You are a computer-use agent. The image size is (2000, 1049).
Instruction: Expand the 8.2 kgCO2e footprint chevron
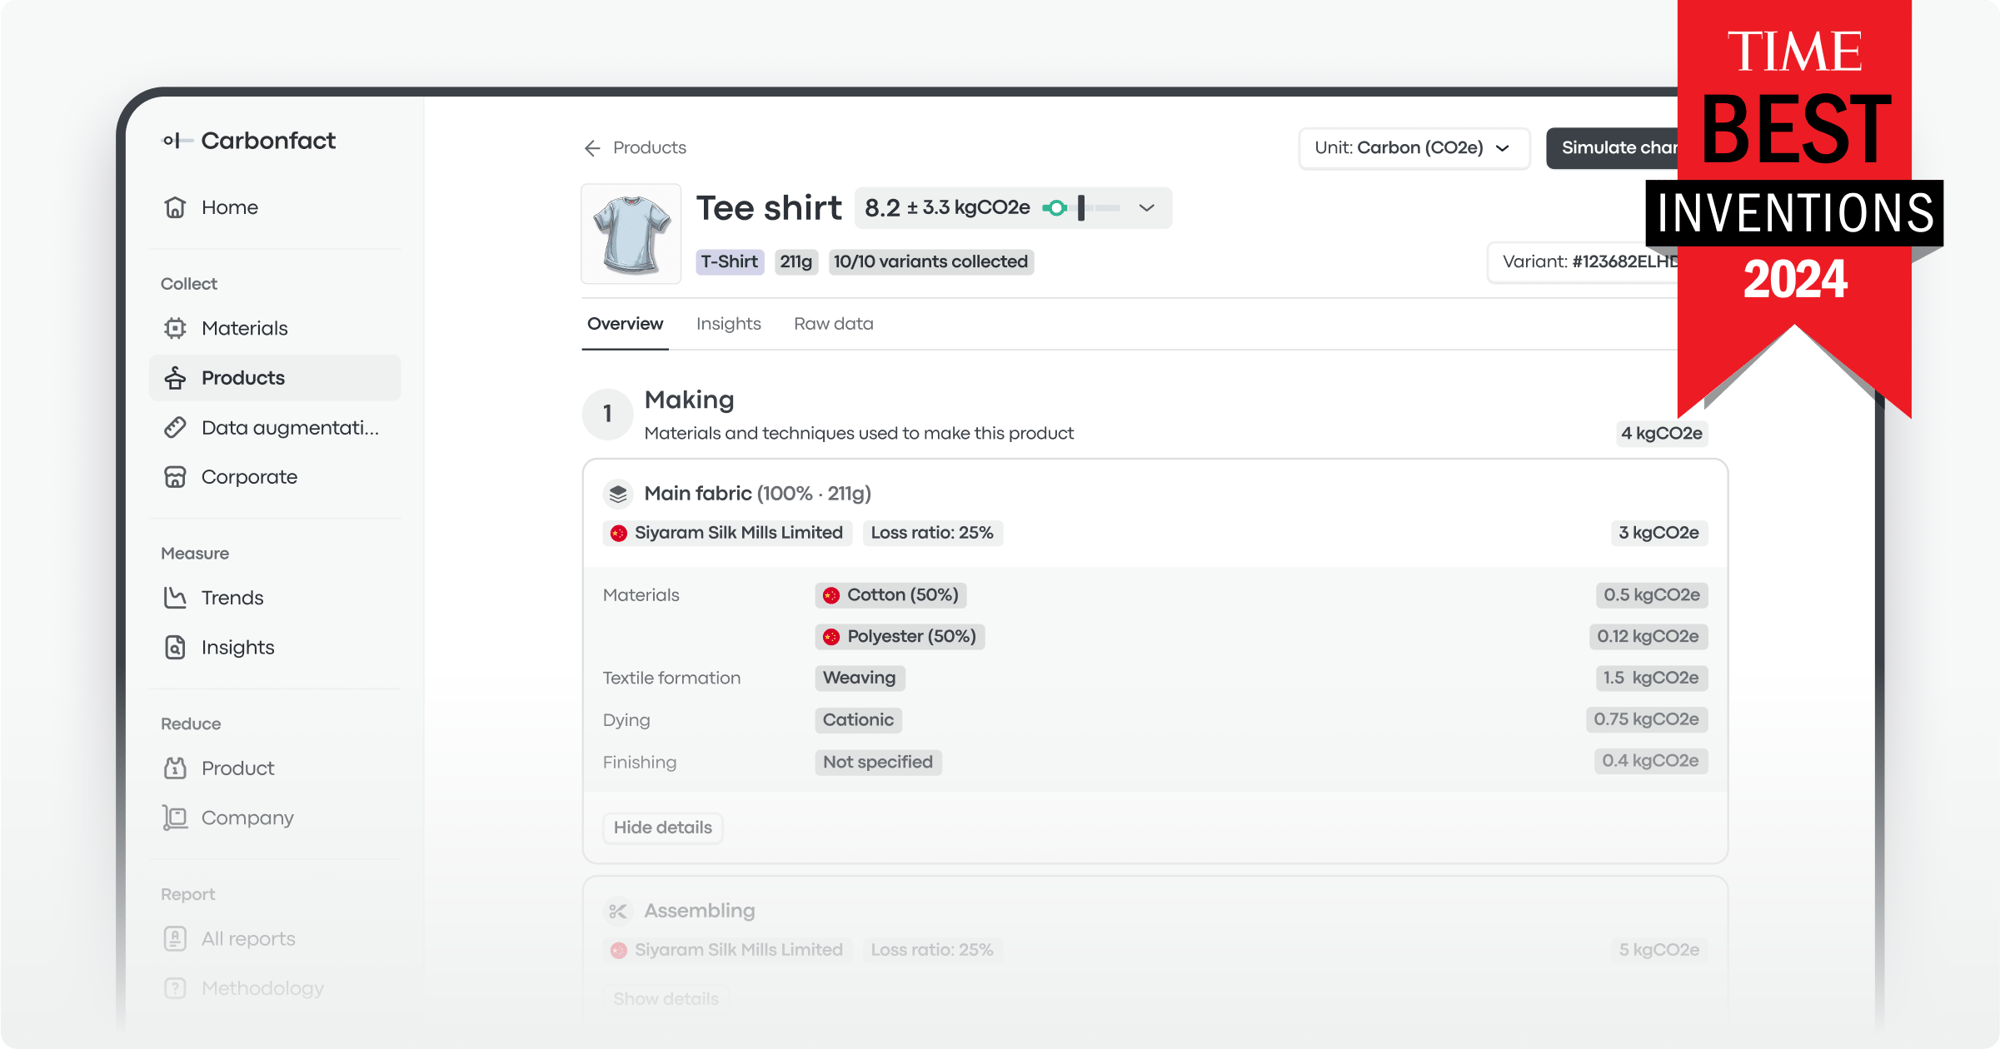click(x=1147, y=208)
